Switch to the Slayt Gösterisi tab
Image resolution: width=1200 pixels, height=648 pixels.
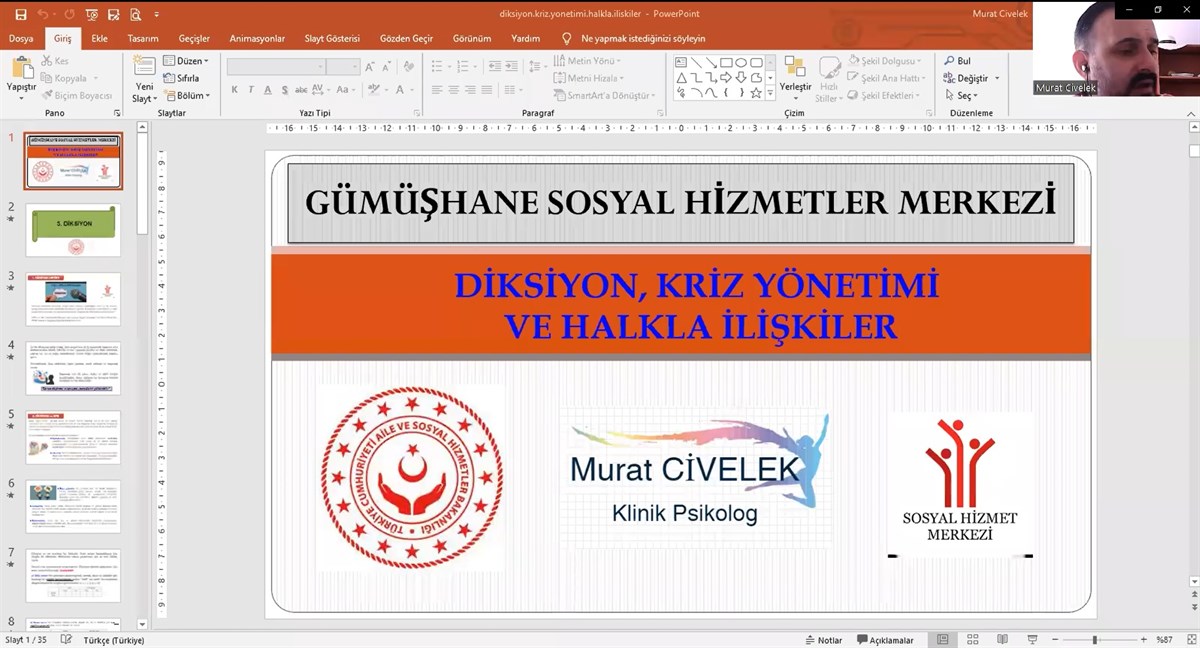pos(332,38)
